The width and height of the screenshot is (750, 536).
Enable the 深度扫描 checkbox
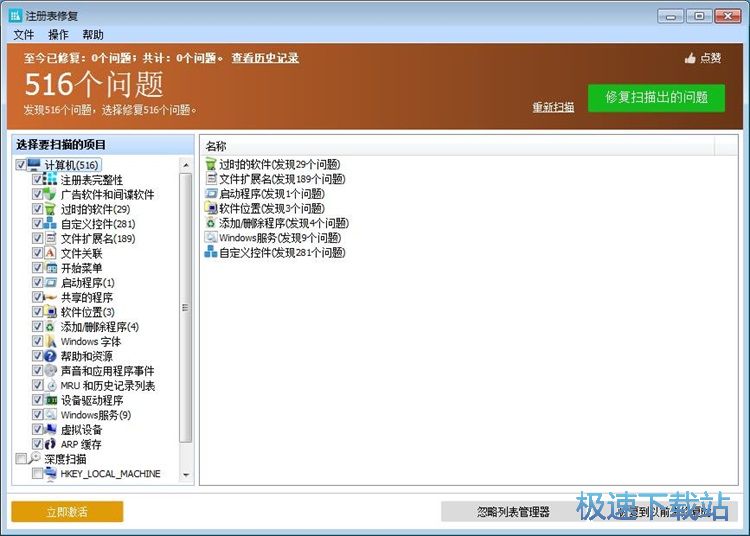tap(21, 459)
